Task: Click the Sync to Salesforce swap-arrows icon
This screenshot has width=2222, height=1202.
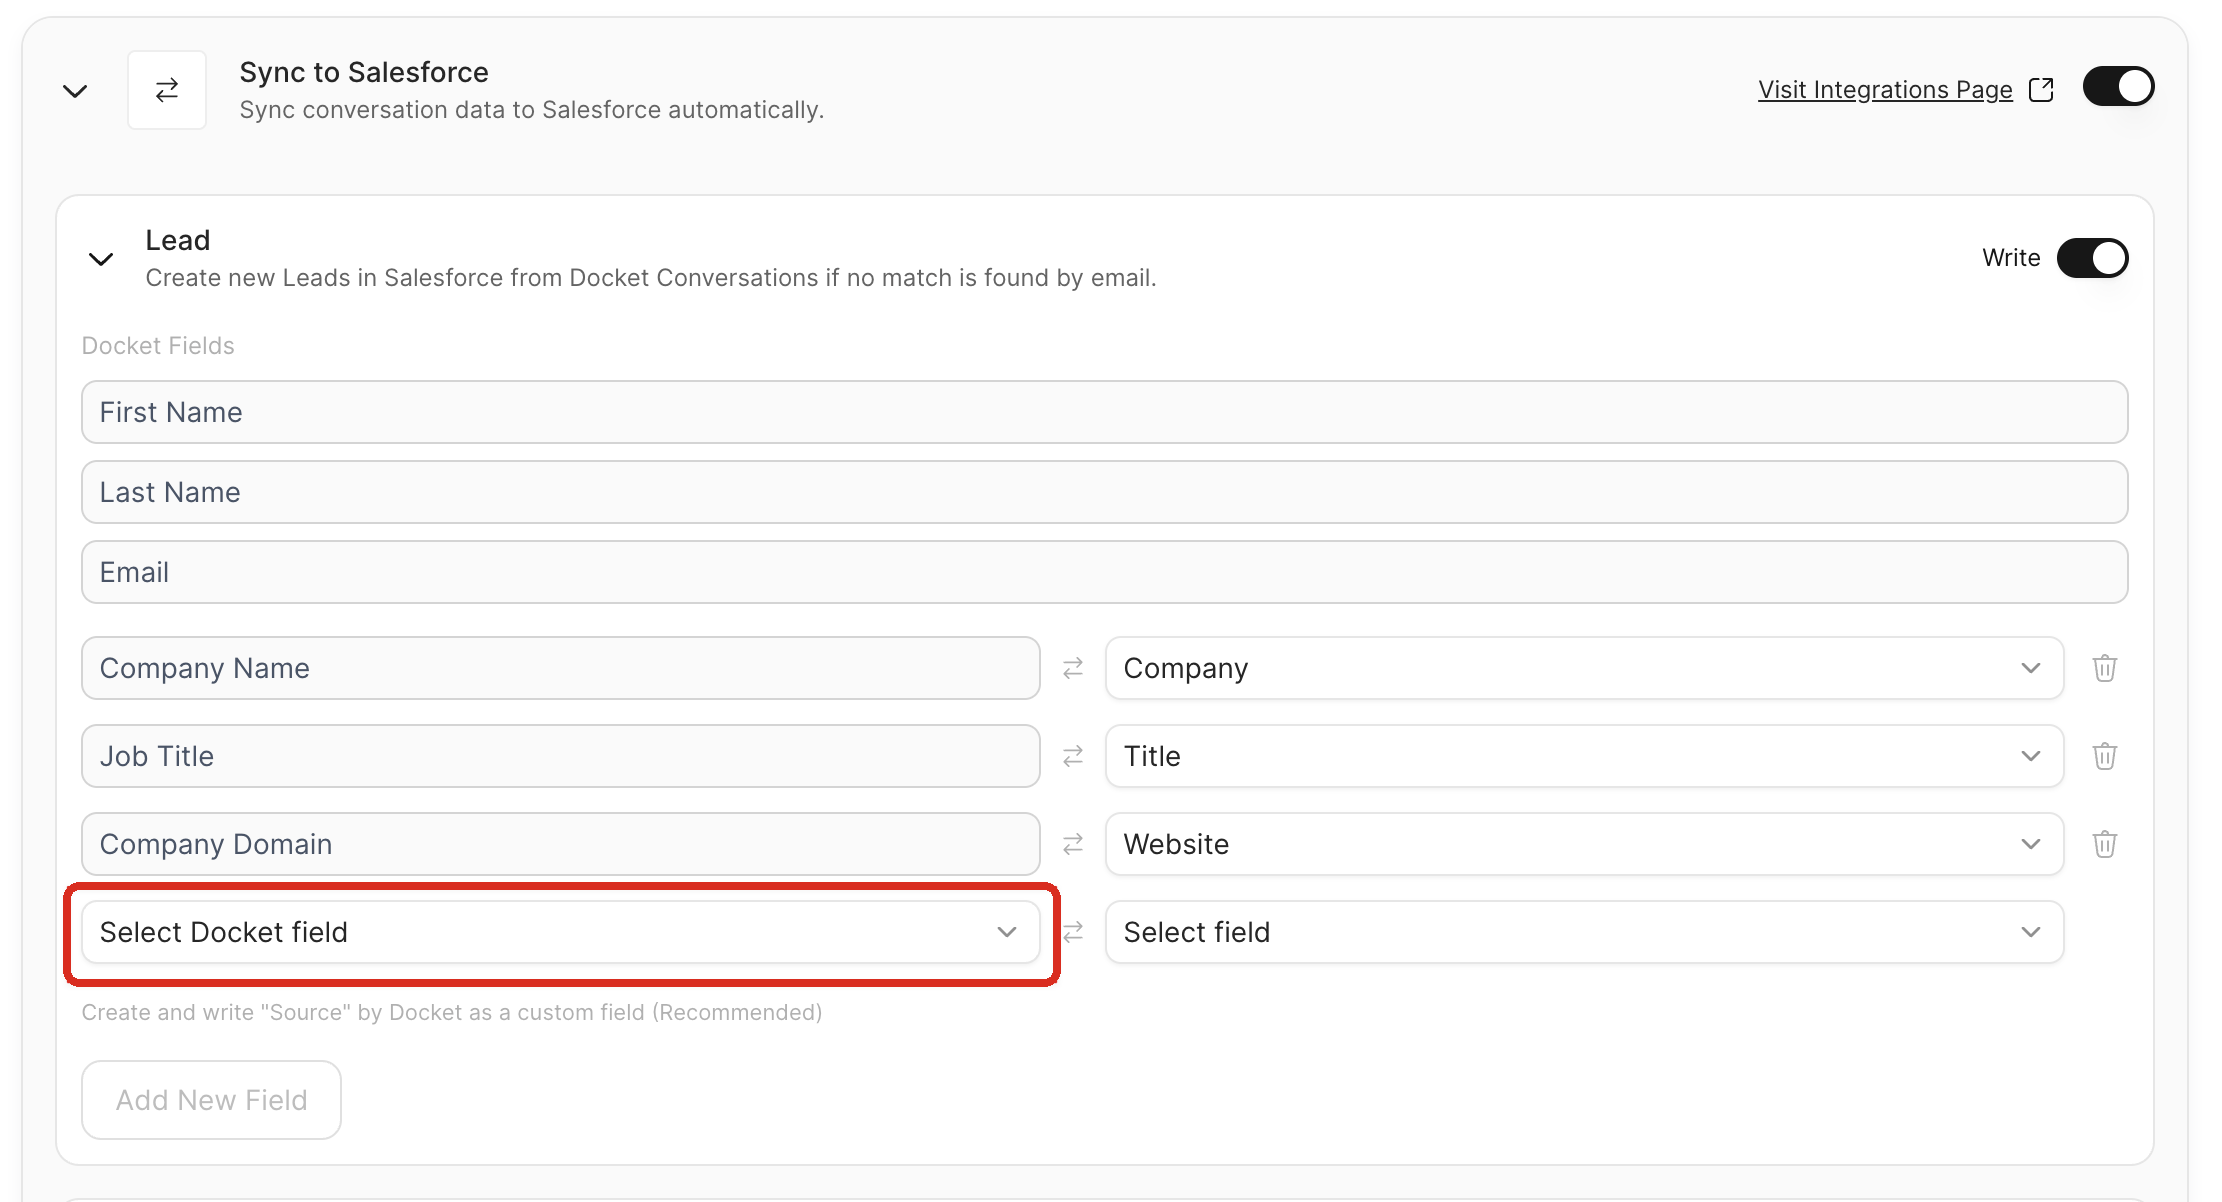Action: [167, 90]
